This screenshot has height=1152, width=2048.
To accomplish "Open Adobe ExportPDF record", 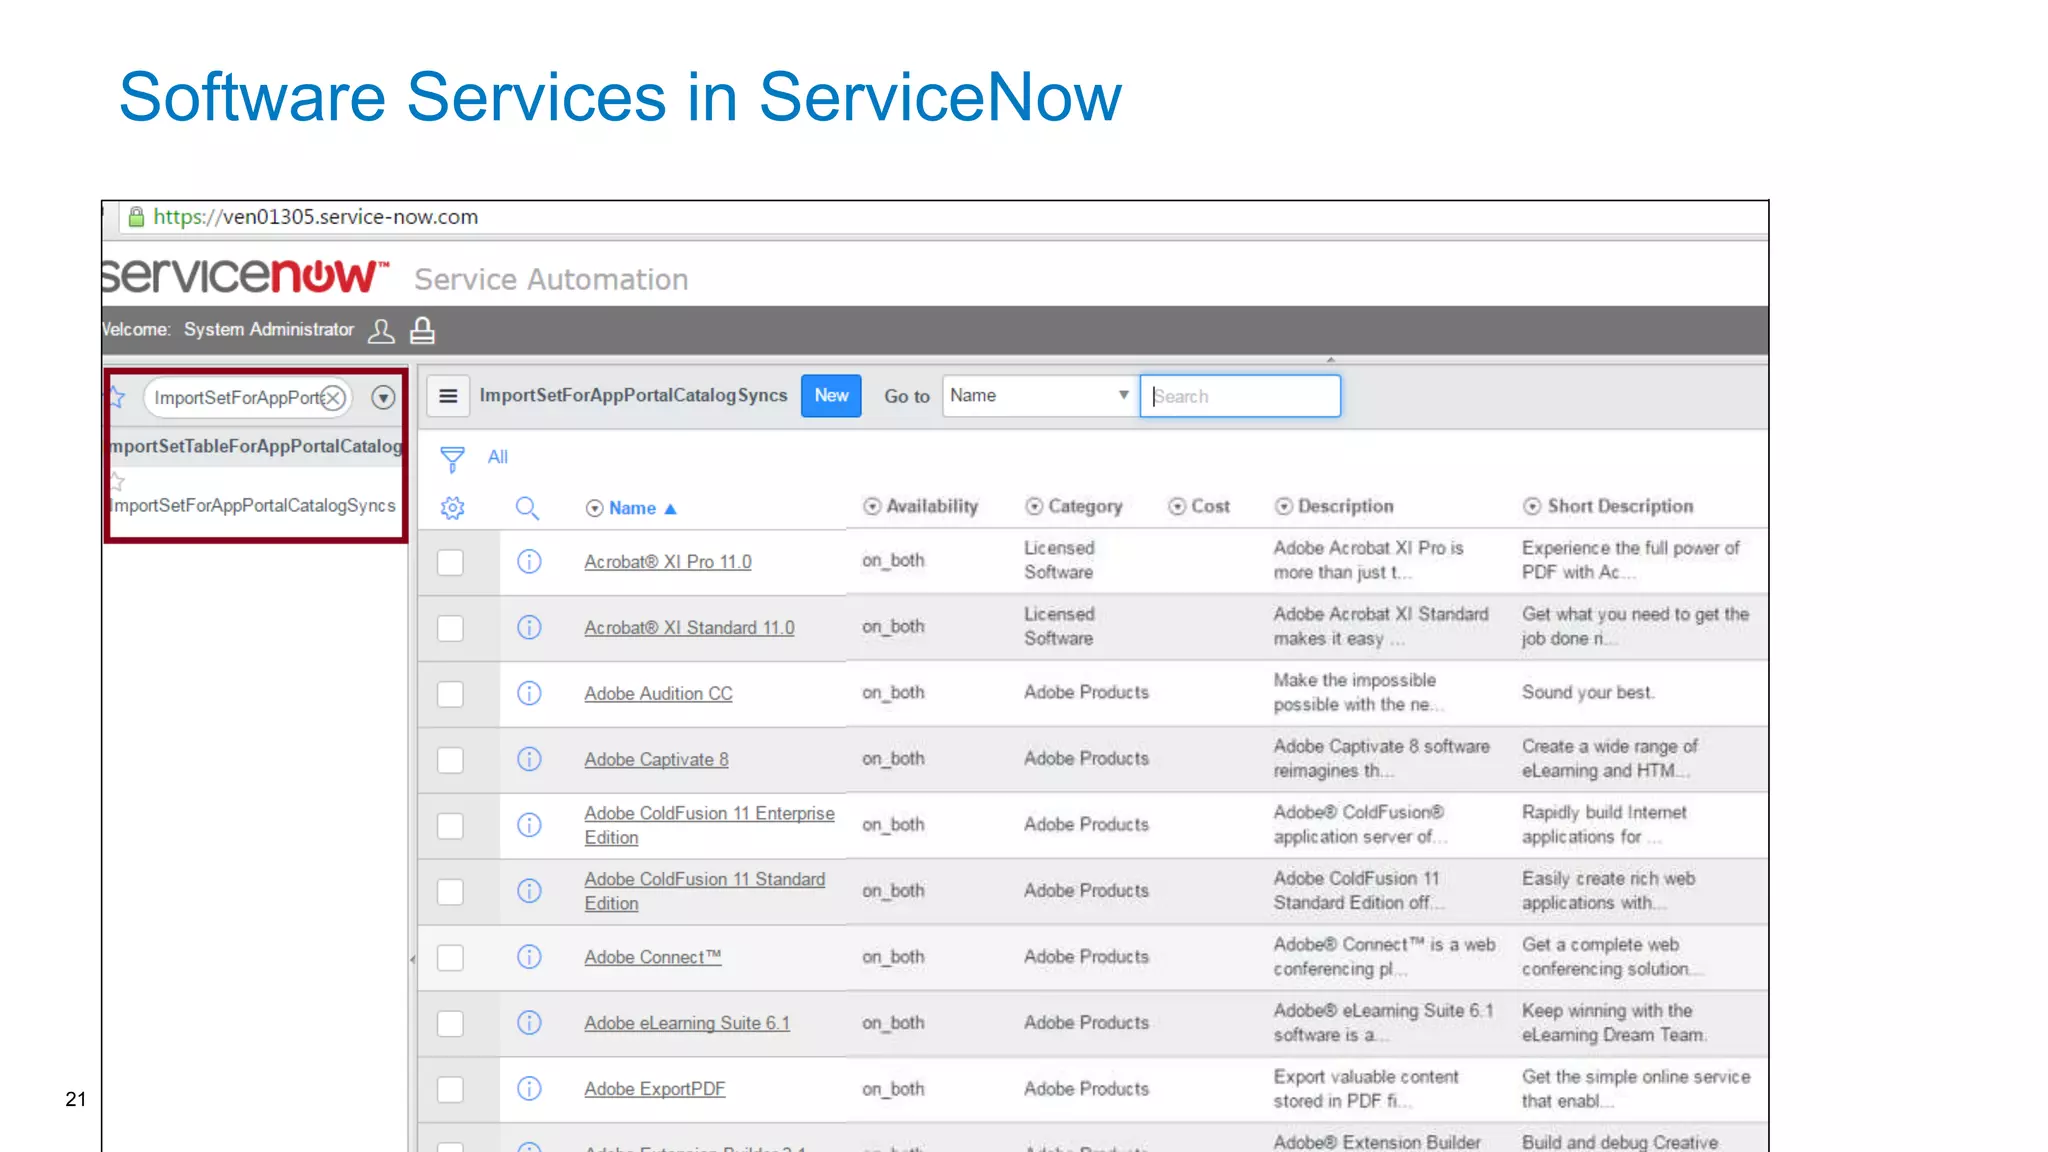I will click(x=655, y=1089).
